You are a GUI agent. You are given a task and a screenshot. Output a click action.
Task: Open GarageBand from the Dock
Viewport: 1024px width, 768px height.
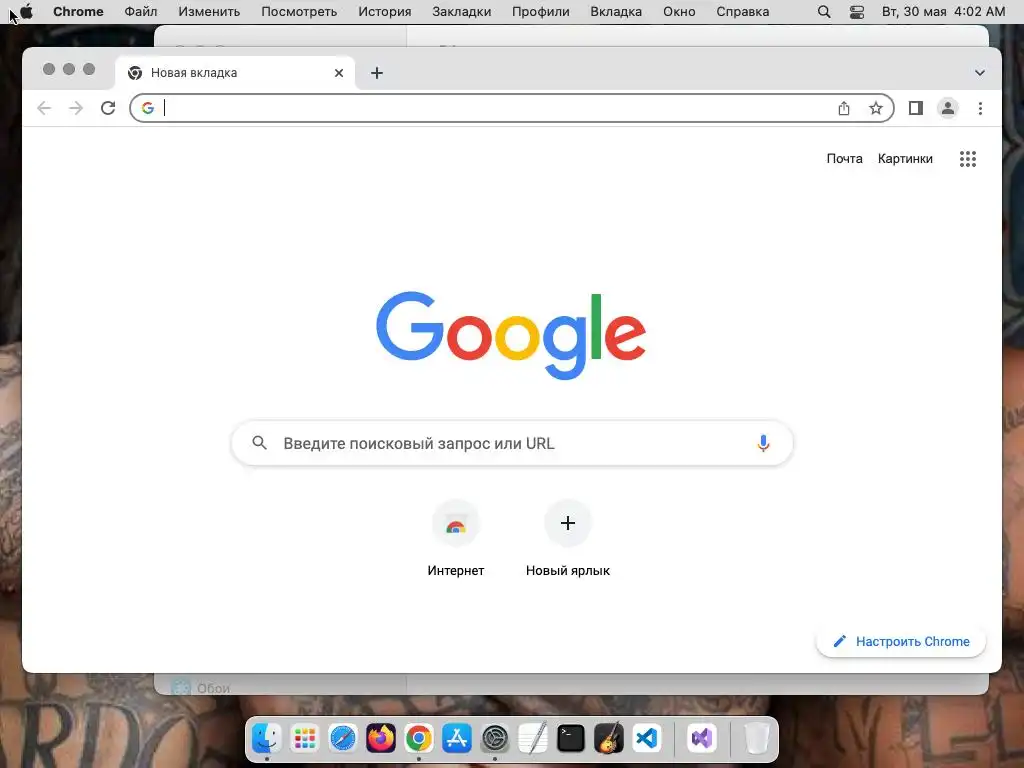pos(609,739)
